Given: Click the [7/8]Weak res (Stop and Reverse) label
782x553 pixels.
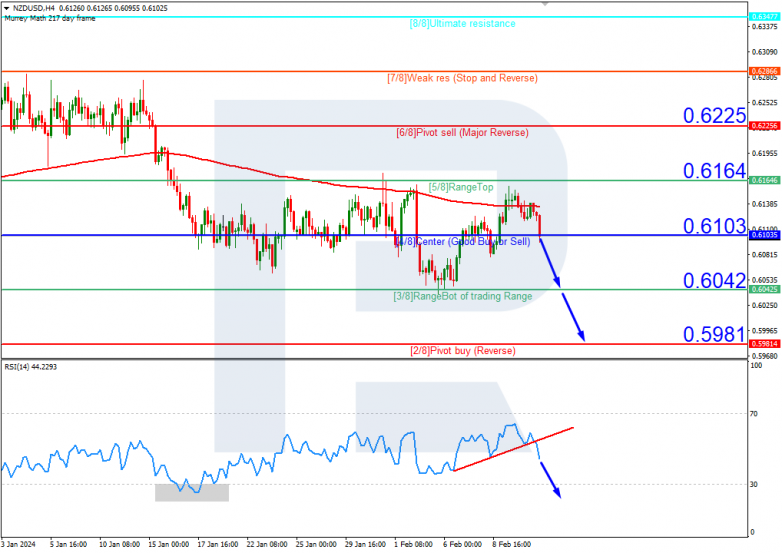Looking at the screenshot, I should point(462,78).
